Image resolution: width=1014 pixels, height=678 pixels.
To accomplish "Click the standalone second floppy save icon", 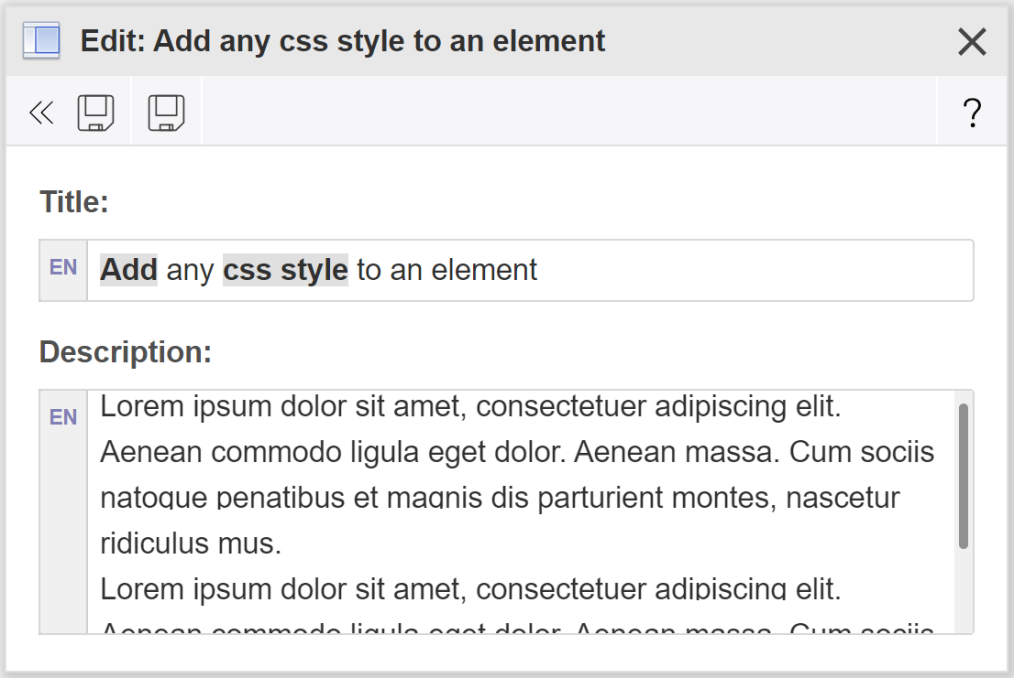I will click(166, 113).
